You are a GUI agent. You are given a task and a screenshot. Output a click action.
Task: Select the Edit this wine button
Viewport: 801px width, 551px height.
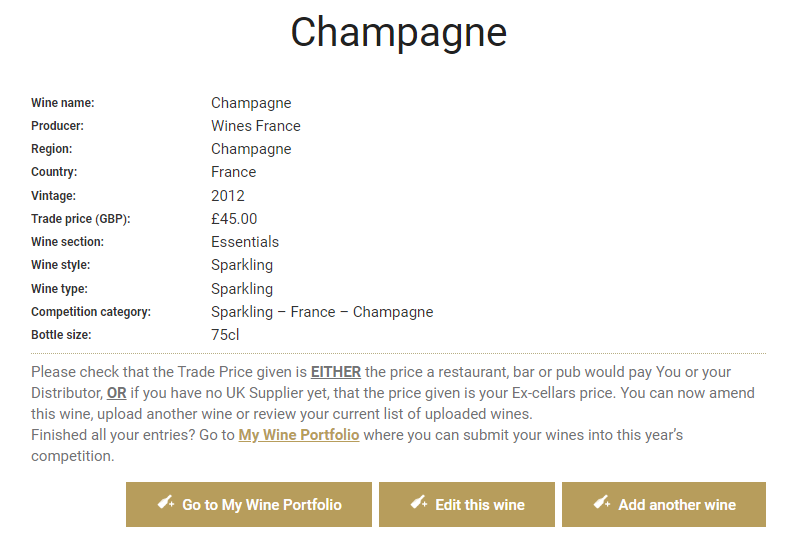click(467, 505)
